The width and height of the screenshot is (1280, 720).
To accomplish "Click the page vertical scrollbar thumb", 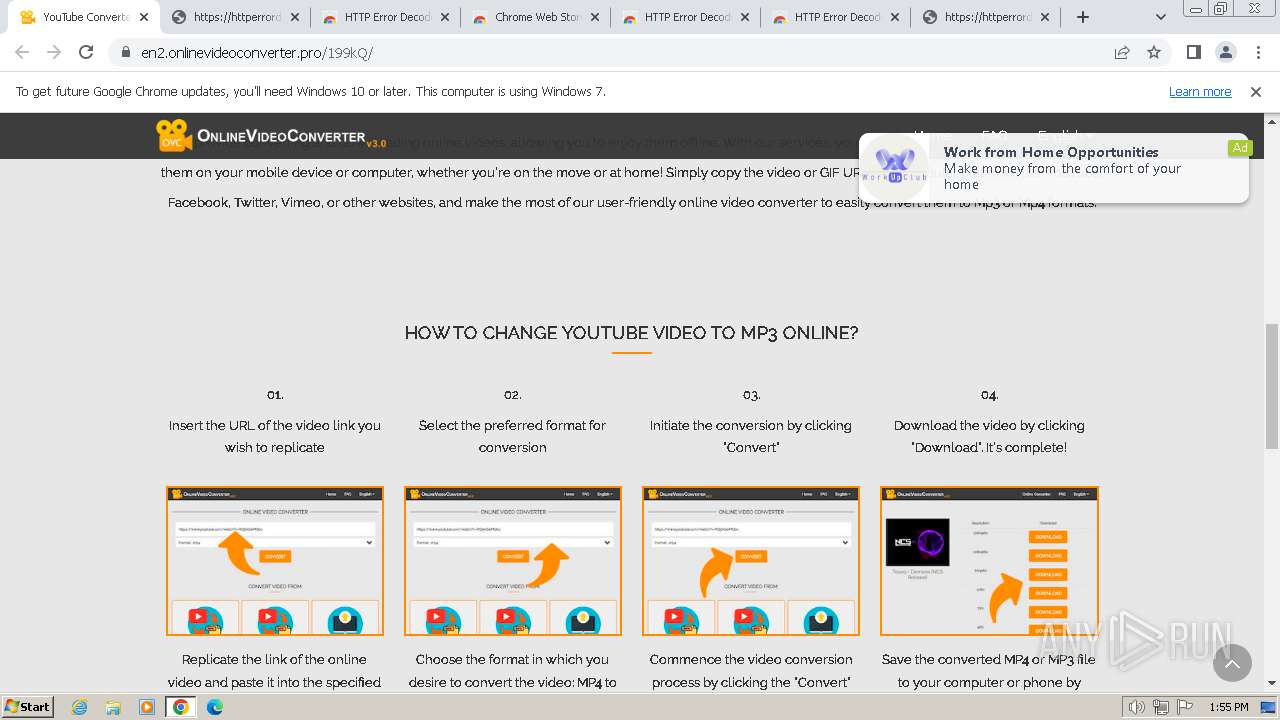I will click(x=1272, y=386).
